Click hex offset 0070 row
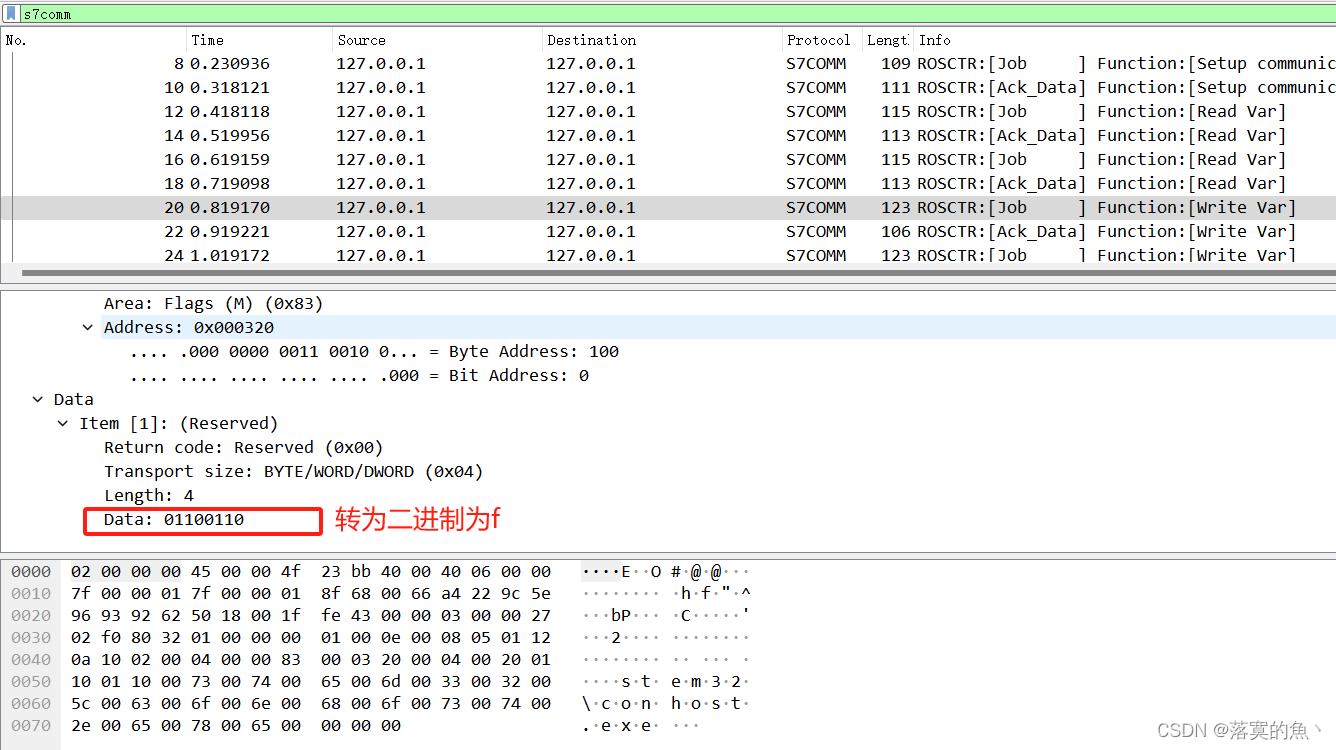The image size is (1336, 750). [x=236, y=726]
